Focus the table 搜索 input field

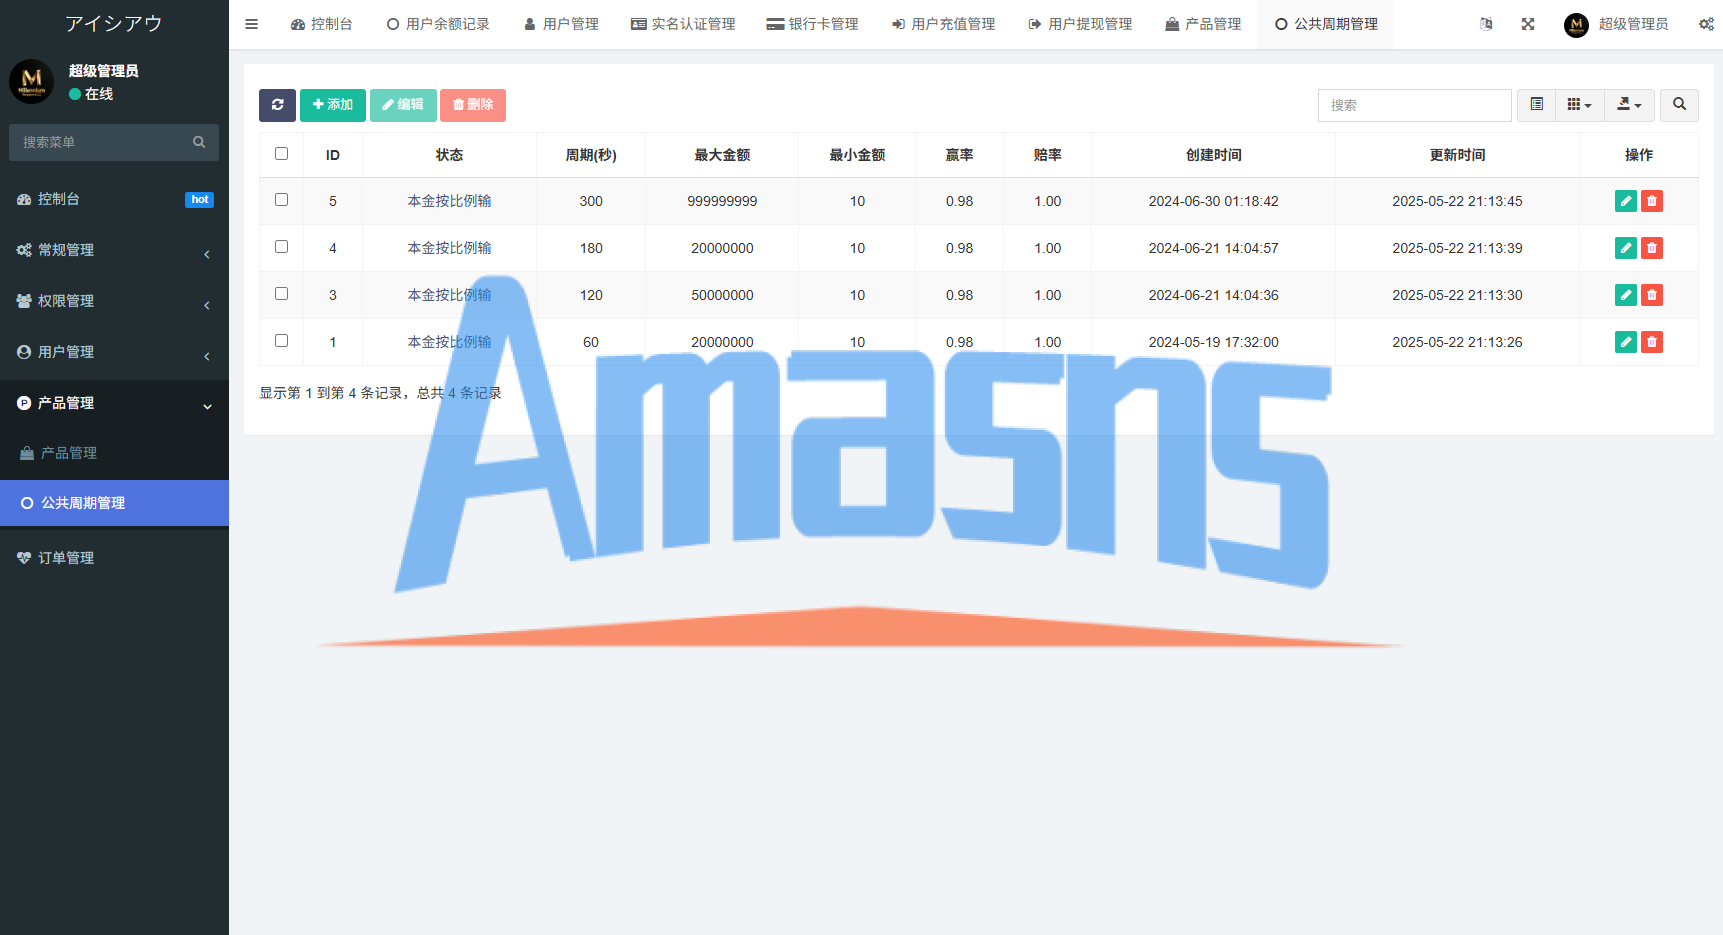[x=1415, y=105]
